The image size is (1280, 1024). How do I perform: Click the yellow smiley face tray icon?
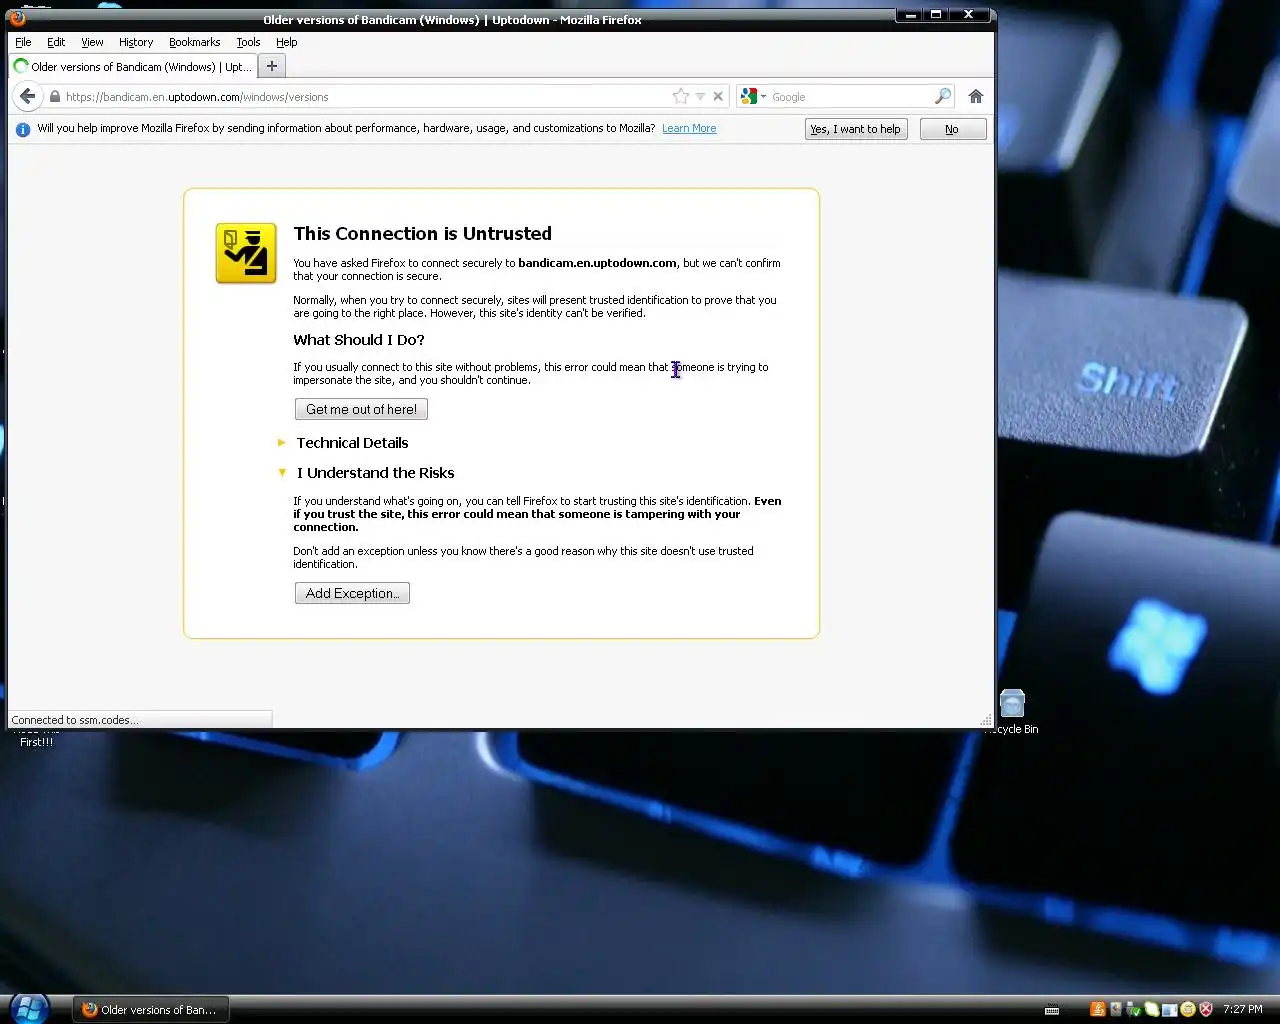(x=1188, y=1009)
